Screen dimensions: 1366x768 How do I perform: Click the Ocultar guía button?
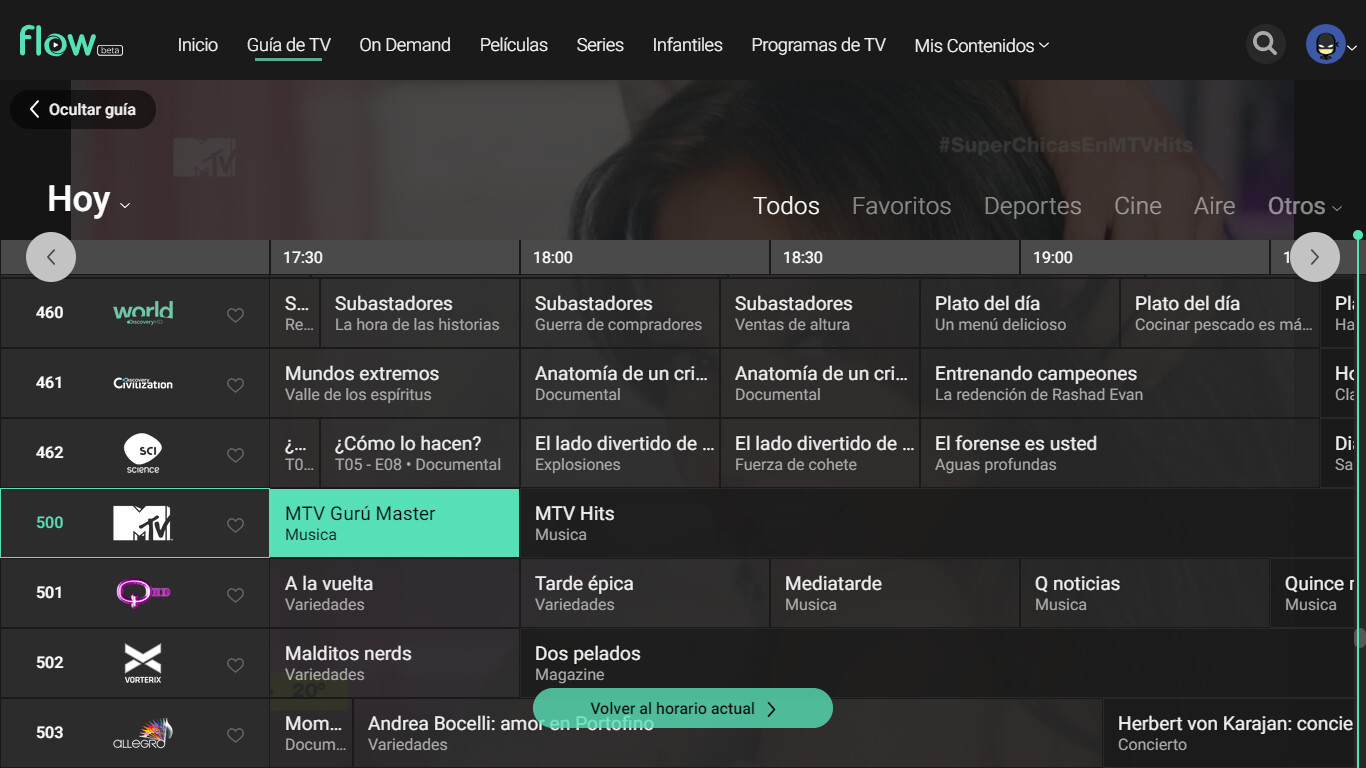coord(83,109)
